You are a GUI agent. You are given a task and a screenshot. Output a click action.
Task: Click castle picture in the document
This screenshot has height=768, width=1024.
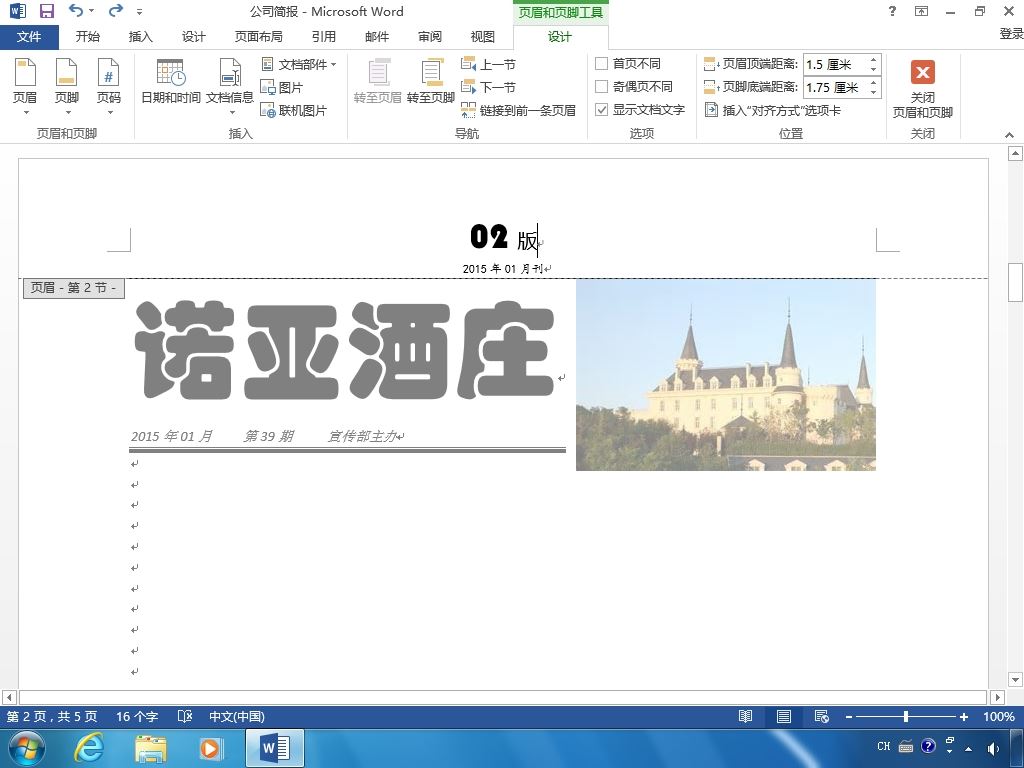(x=726, y=375)
